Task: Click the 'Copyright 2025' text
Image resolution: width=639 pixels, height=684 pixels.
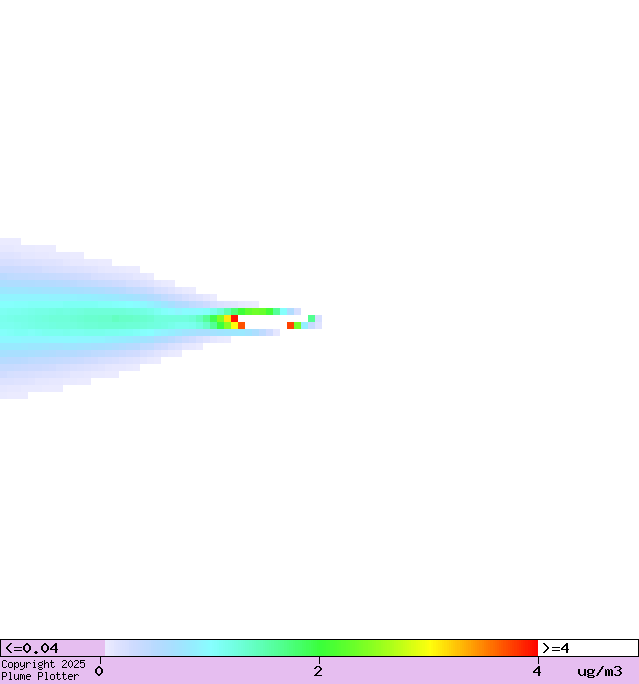Action: pos(43,664)
